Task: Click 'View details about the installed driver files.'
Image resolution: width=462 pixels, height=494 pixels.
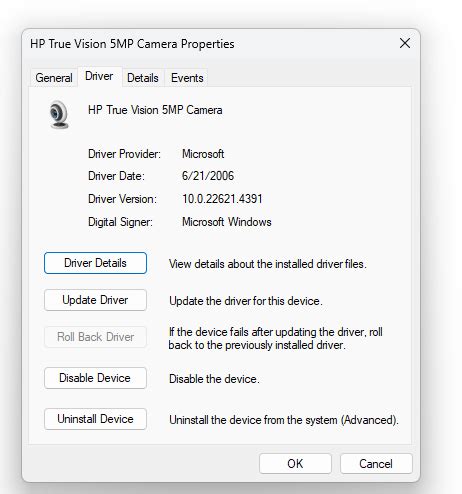Action: click(x=268, y=264)
